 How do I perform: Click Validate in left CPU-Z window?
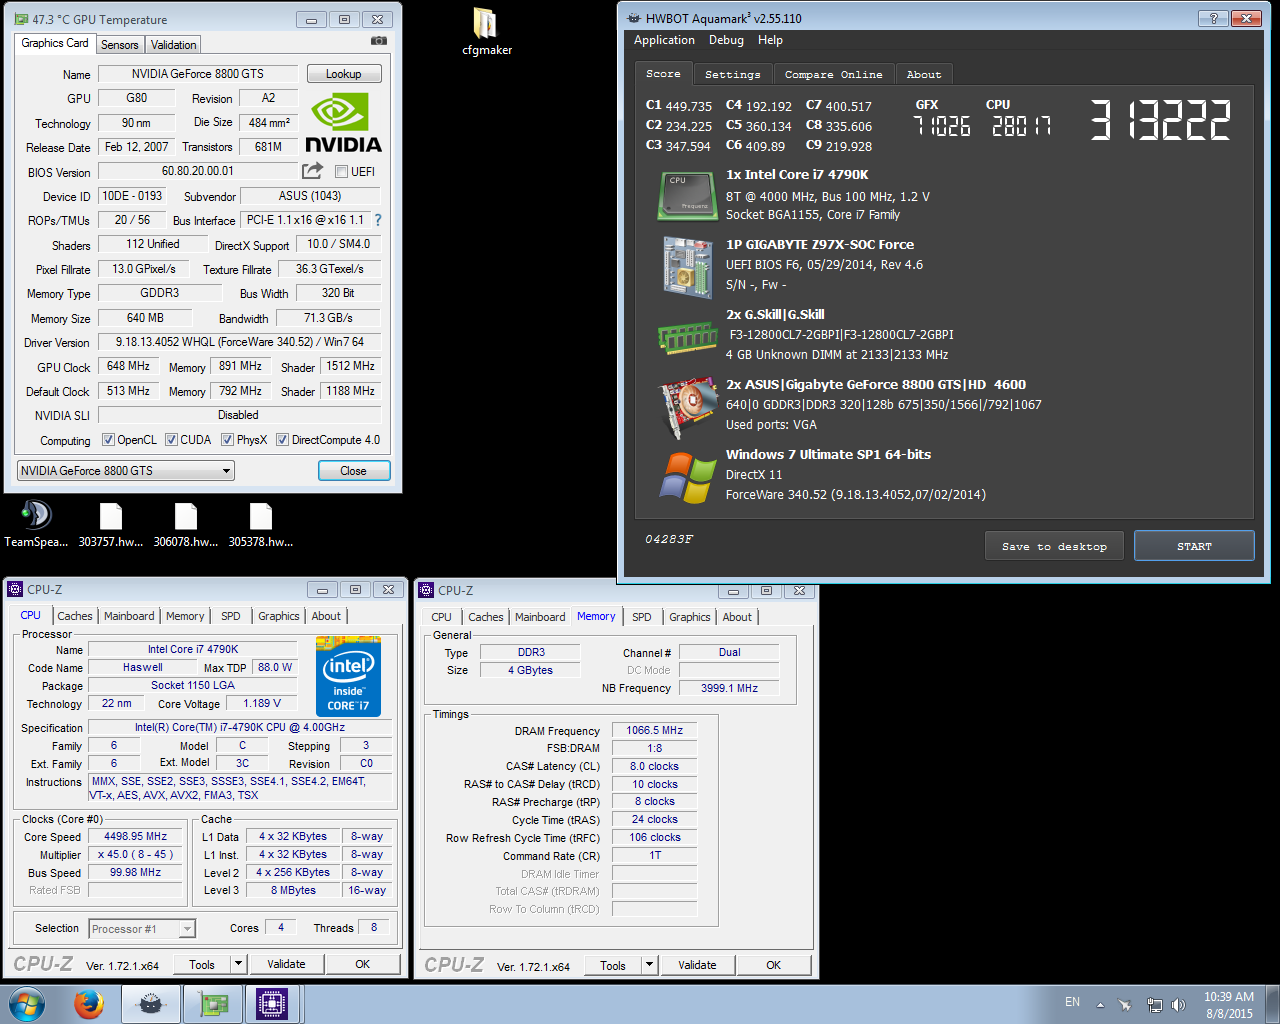[x=286, y=964]
